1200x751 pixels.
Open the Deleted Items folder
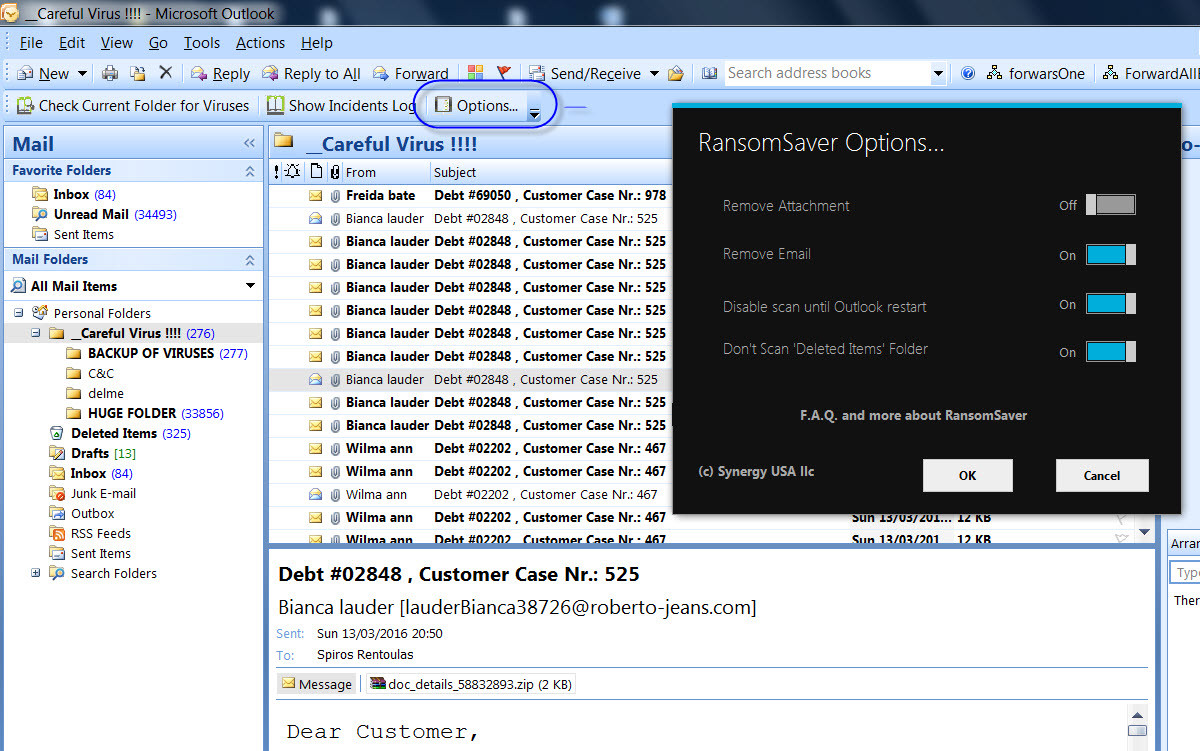coord(119,433)
